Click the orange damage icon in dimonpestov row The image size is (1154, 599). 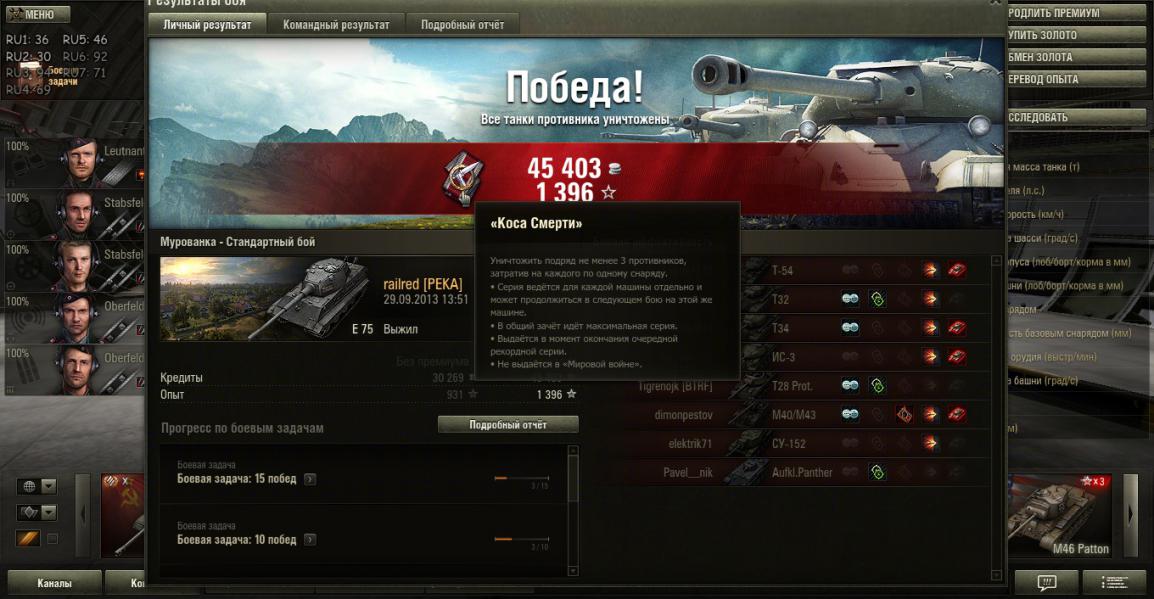pos(905,415)
